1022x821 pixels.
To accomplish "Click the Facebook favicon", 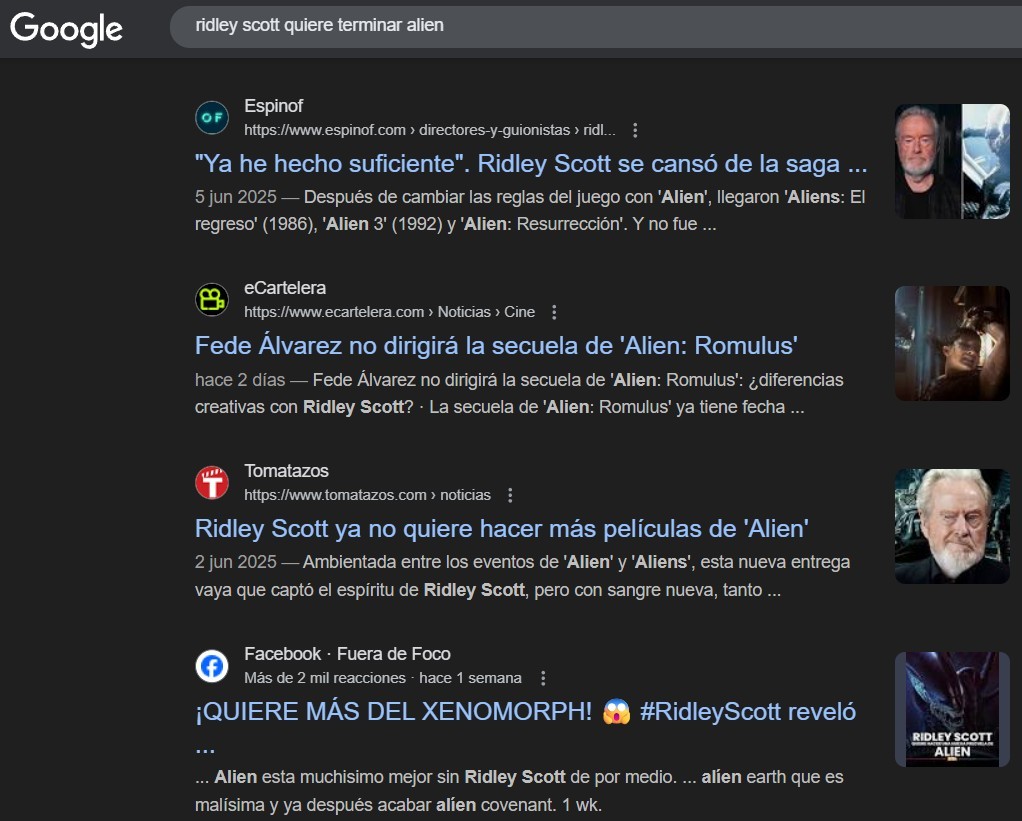I will [212, 666].
